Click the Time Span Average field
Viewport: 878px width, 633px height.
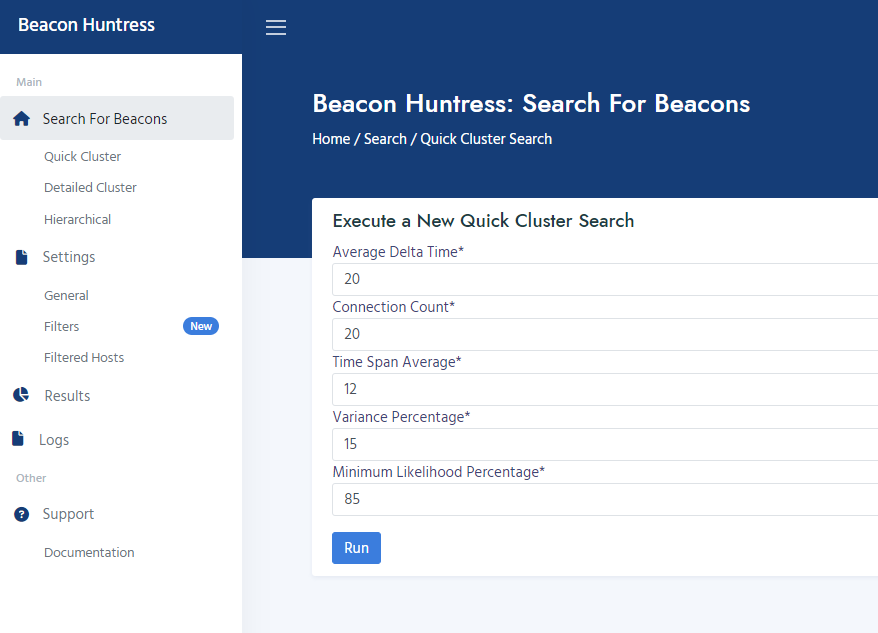pos(605,389)
